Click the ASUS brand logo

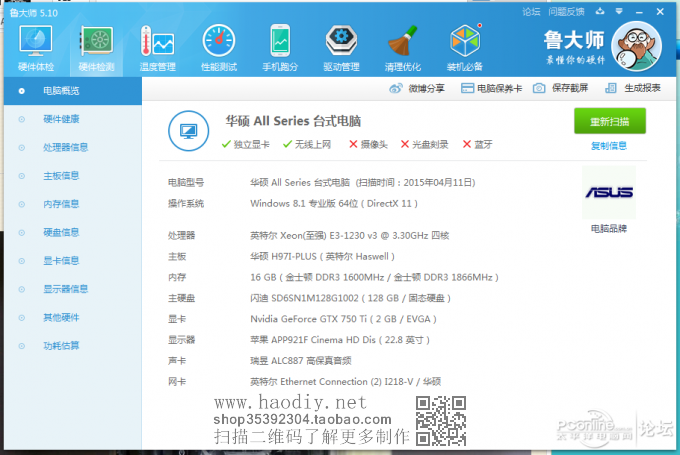tap(608, 192)
